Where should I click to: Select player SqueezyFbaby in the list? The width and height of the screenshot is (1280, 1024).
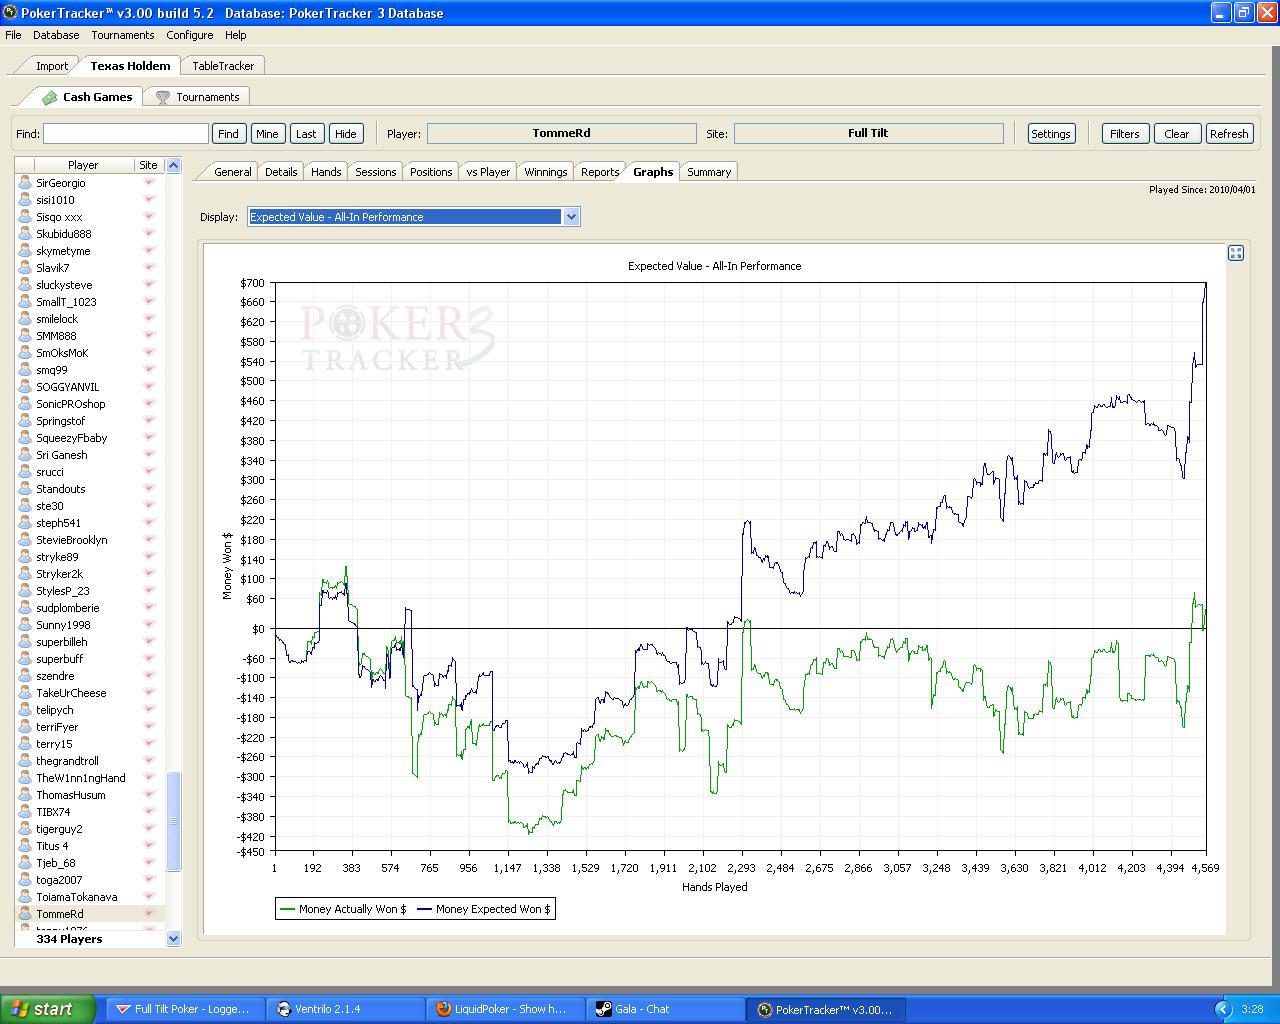[x=90, y=438]
